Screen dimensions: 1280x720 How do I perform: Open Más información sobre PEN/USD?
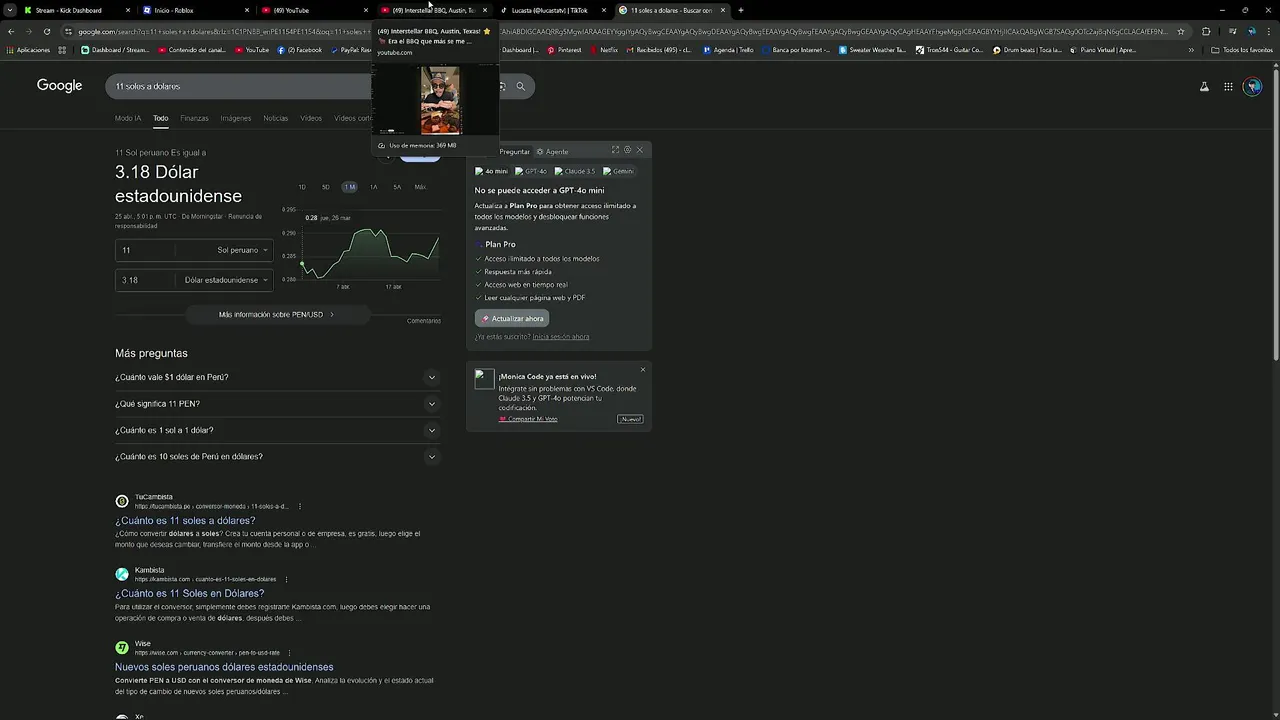tap(277, 314)
